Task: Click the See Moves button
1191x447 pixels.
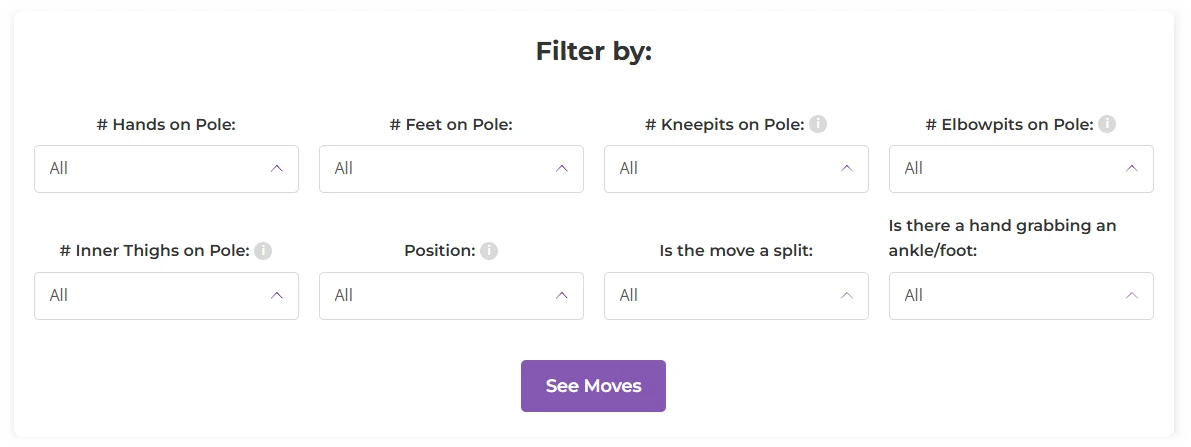Action: [x=593, y=386]
